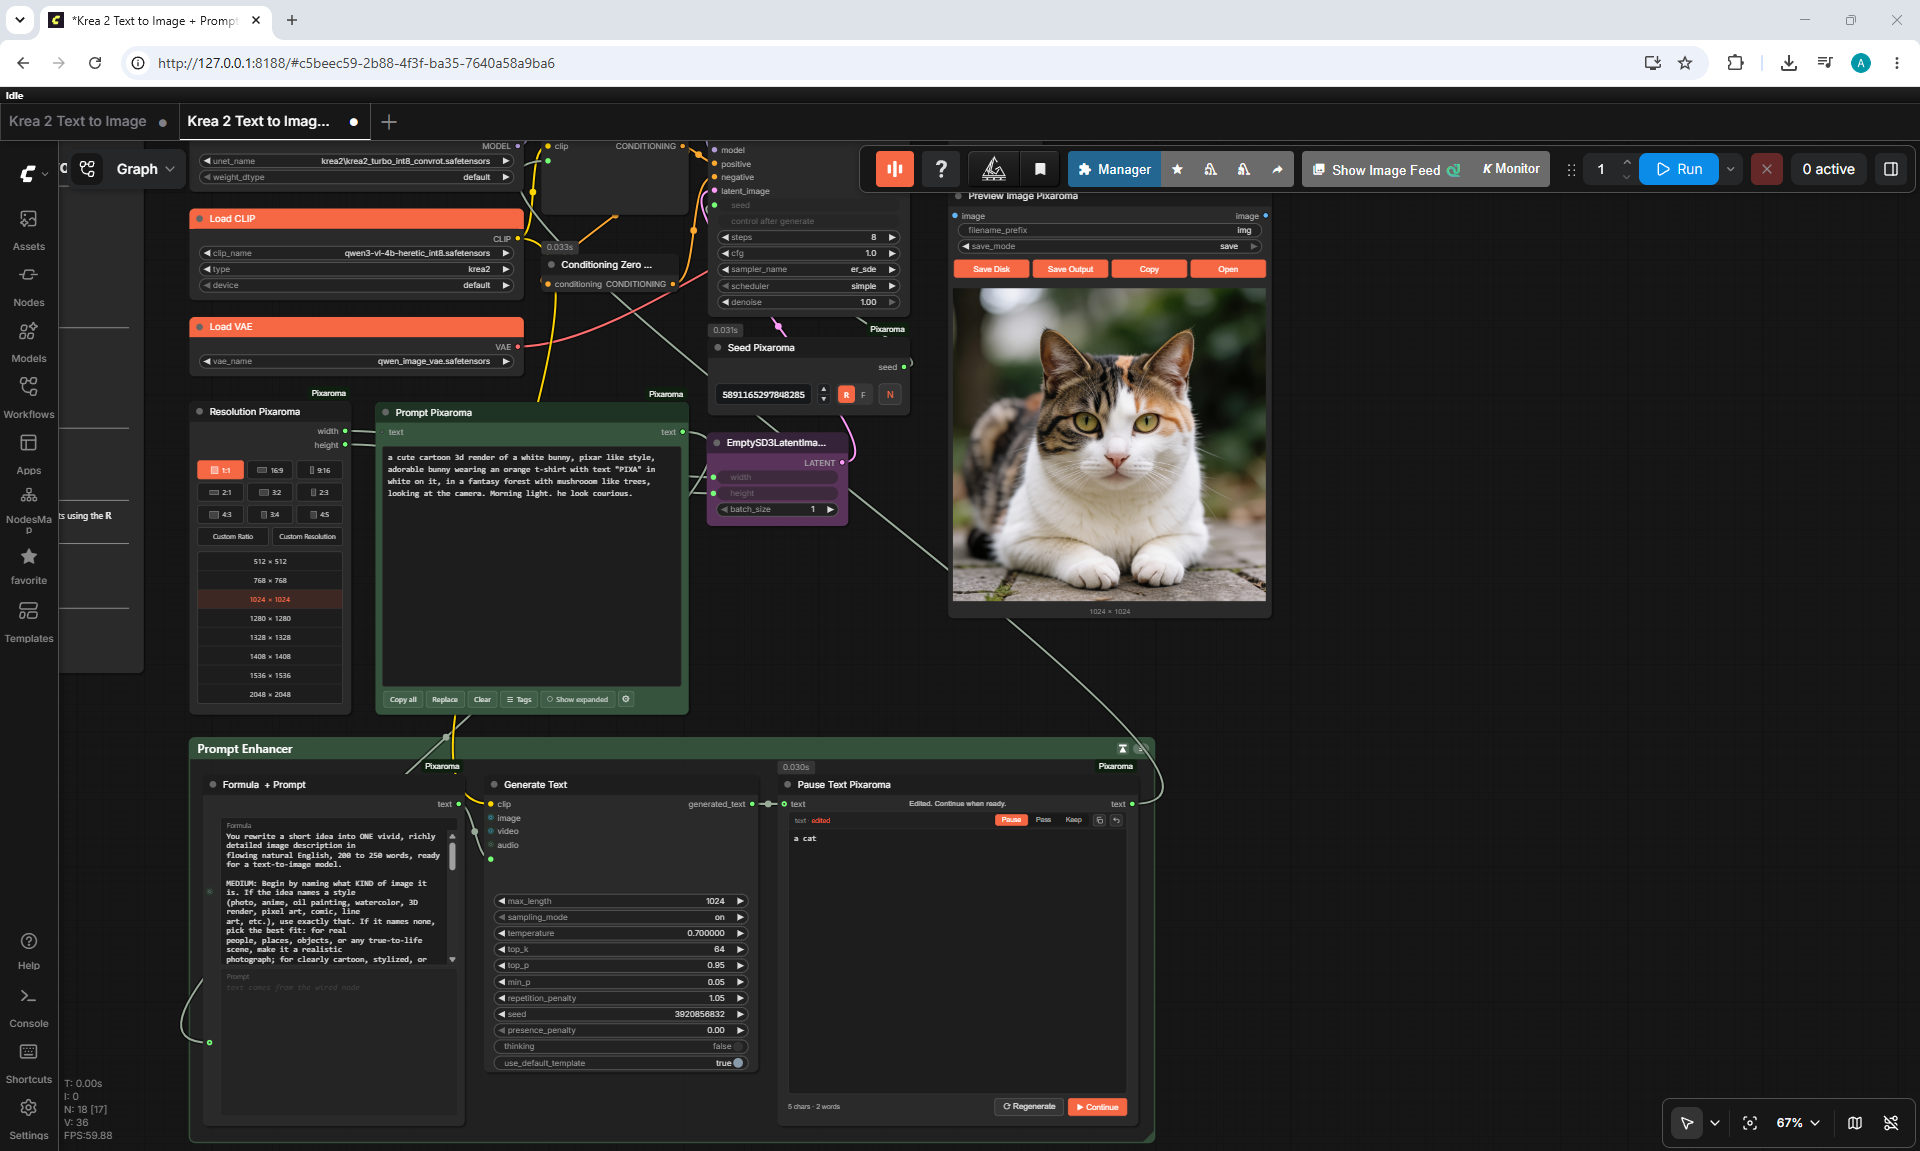Screen dimensions: 1920x1151
Task: Toggle the Console panel
Action: click(x=29, y=1008)
